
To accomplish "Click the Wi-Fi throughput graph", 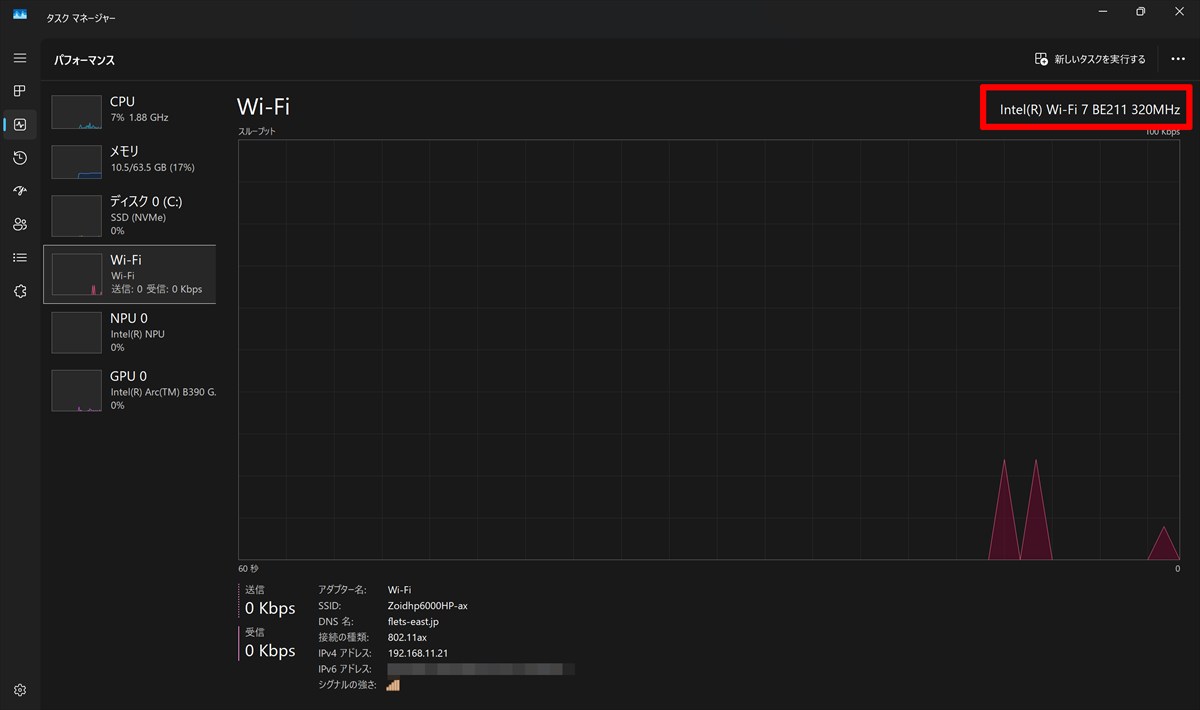I will point(709,350).
